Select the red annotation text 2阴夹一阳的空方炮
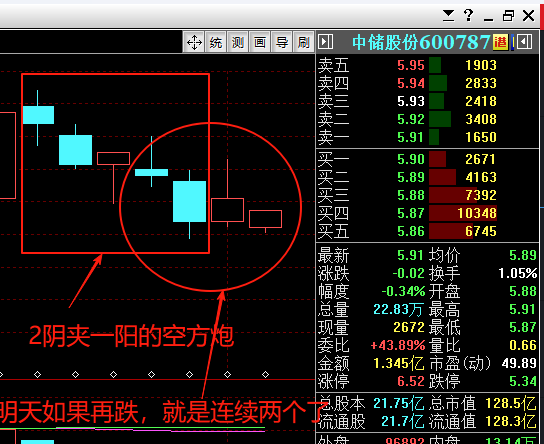The width and height of the screenshot is (544, 444). click(131, 336)
